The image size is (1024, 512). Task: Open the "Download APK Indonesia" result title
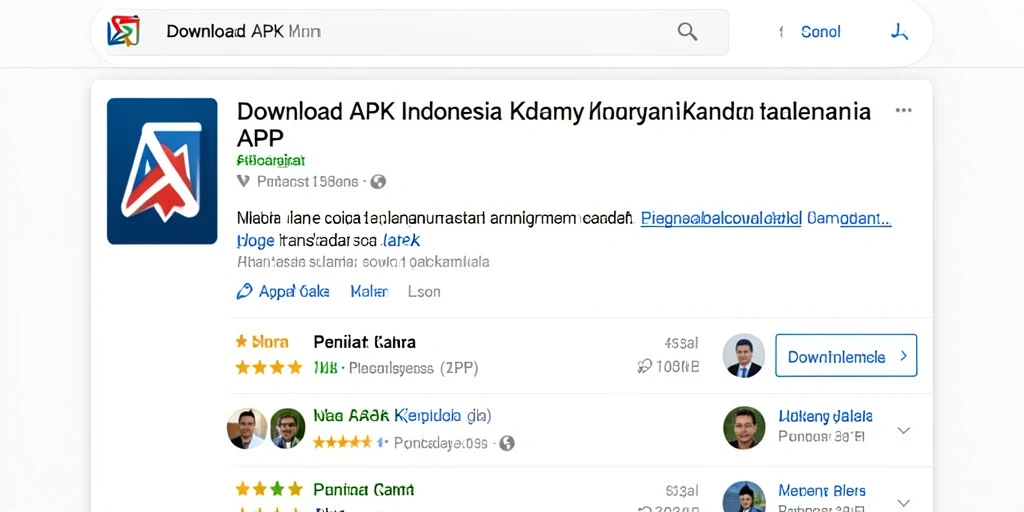click(x=554, y=124)
